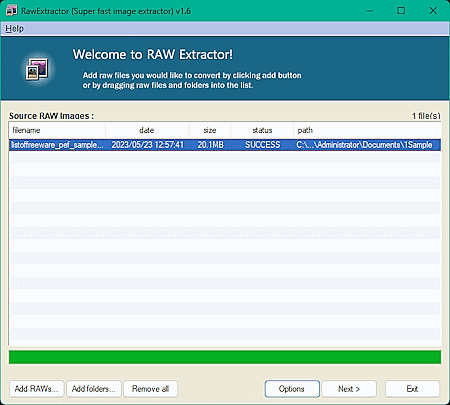450x405 pixels.
Task: Click the photo stack logo in banner
Action: point(37,69)
